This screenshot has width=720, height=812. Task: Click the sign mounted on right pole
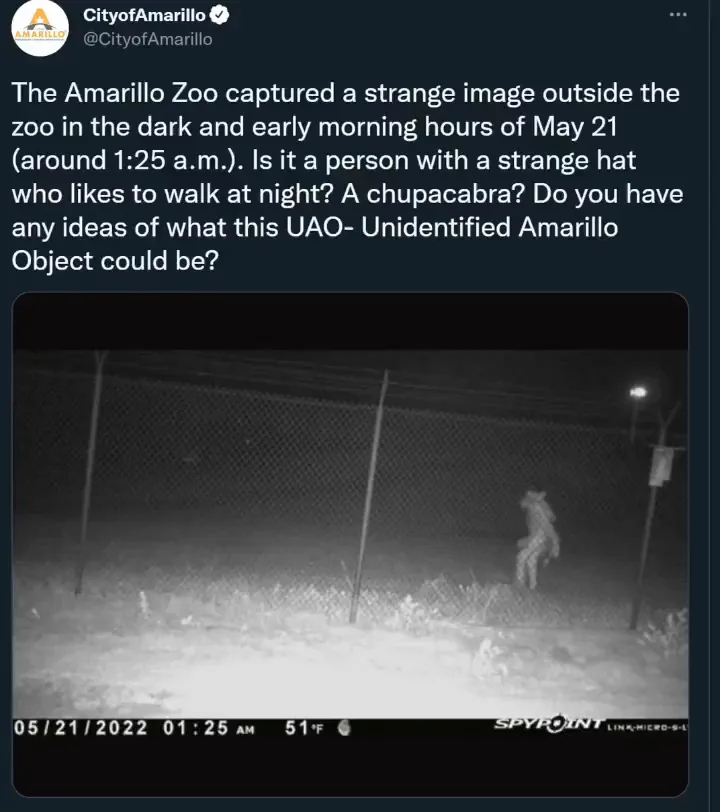click(x=661, y=467)
